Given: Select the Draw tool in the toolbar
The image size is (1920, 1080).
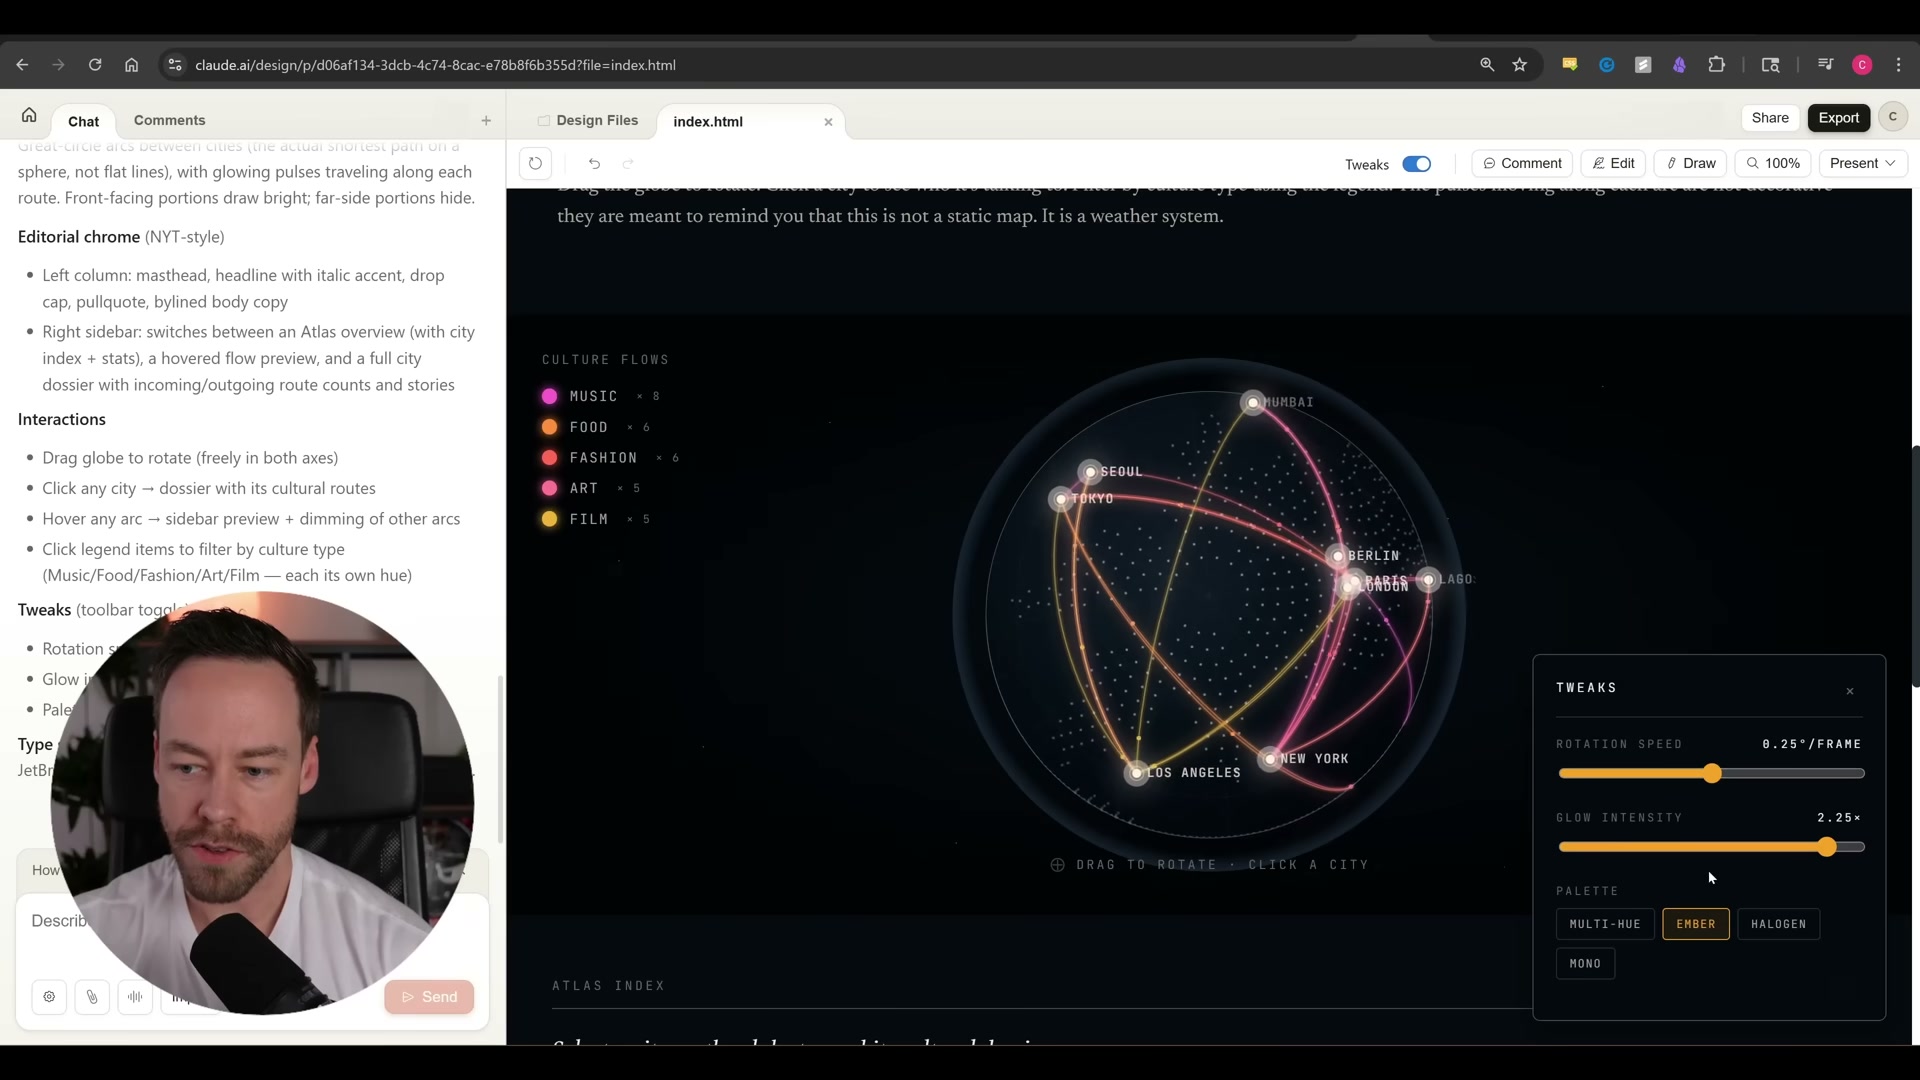Looking at the screenshot, I should coord(1690,163).
